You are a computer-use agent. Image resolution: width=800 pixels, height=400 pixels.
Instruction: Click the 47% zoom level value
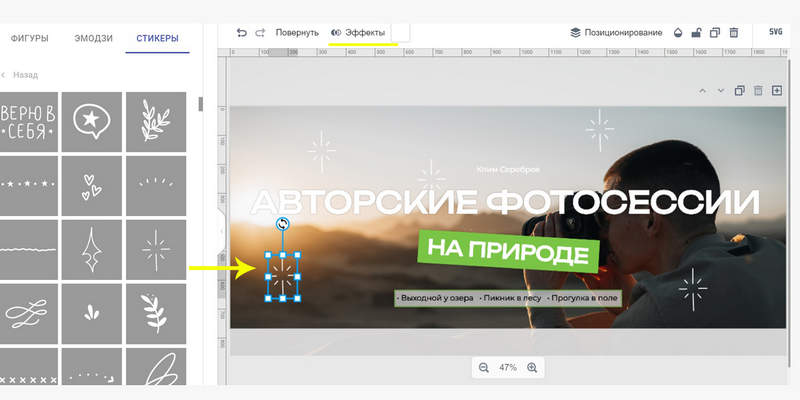pyautogui.click(x=508, y=367)
